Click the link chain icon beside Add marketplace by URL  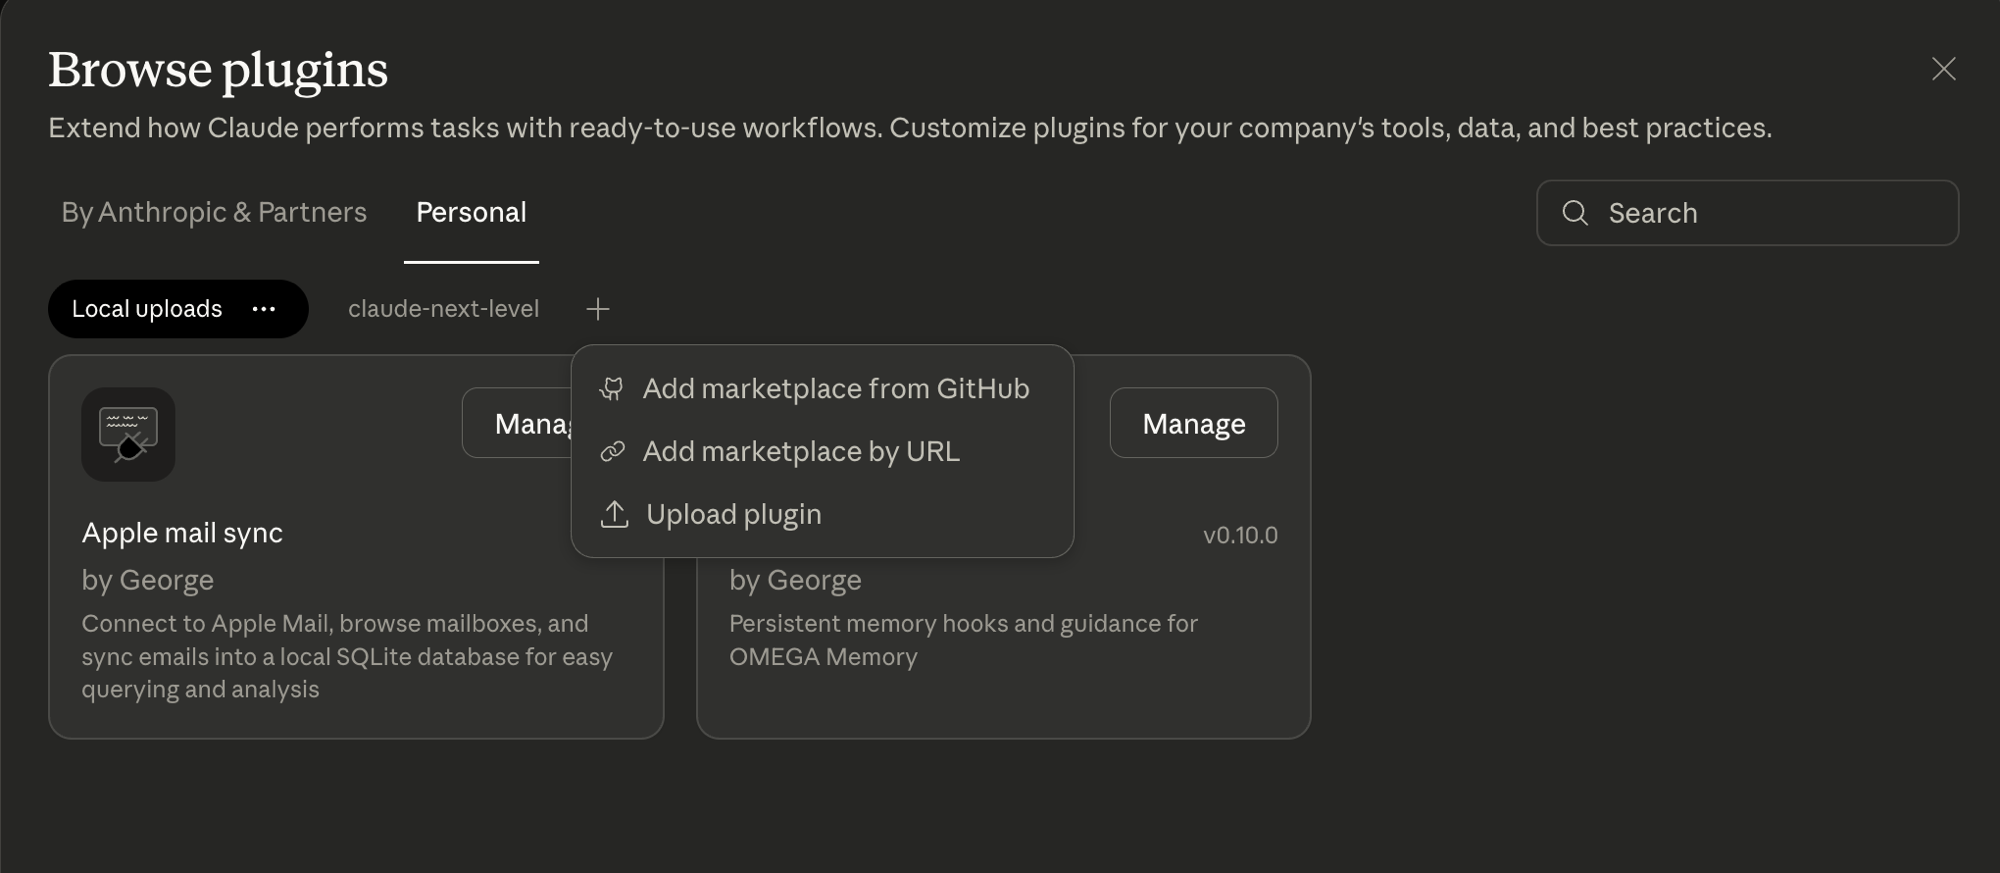(612, 452)
